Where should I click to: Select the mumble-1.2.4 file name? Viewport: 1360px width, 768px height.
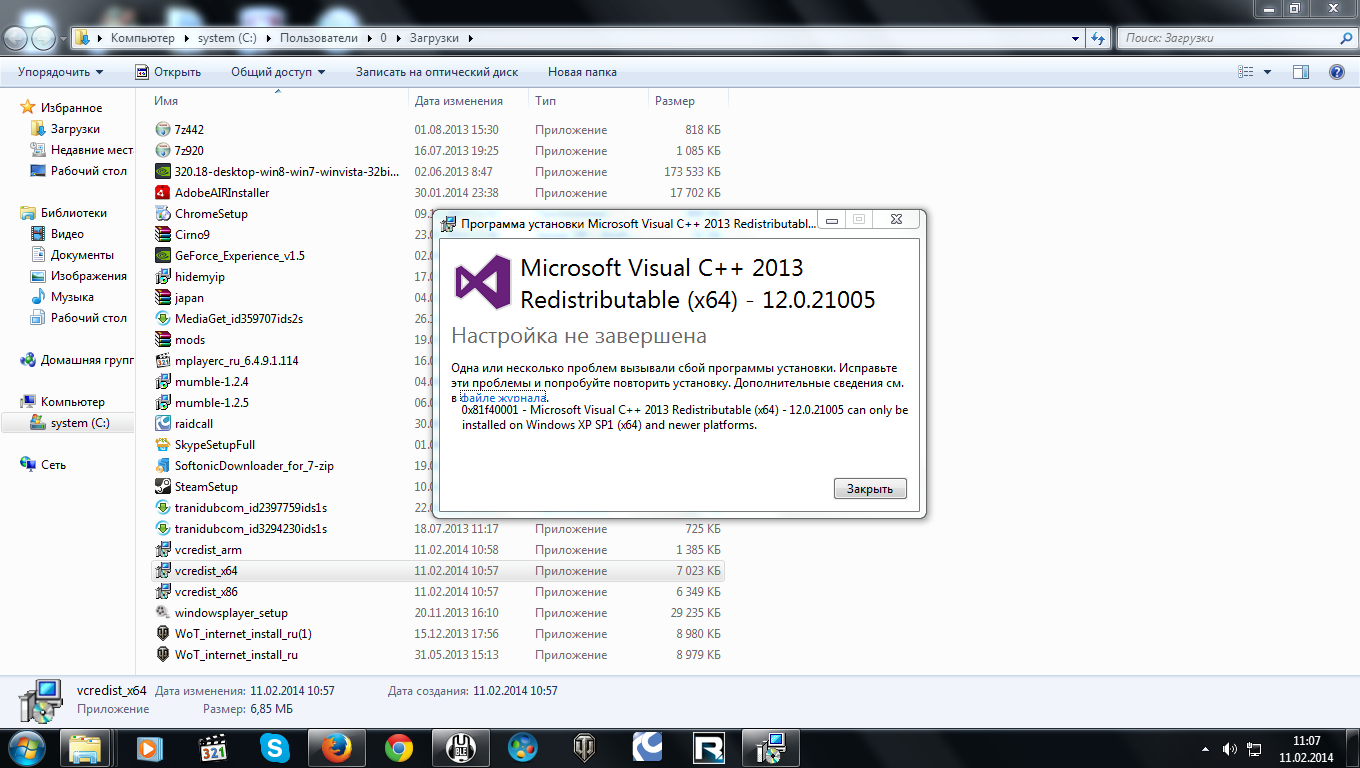(x=212, y=381)
